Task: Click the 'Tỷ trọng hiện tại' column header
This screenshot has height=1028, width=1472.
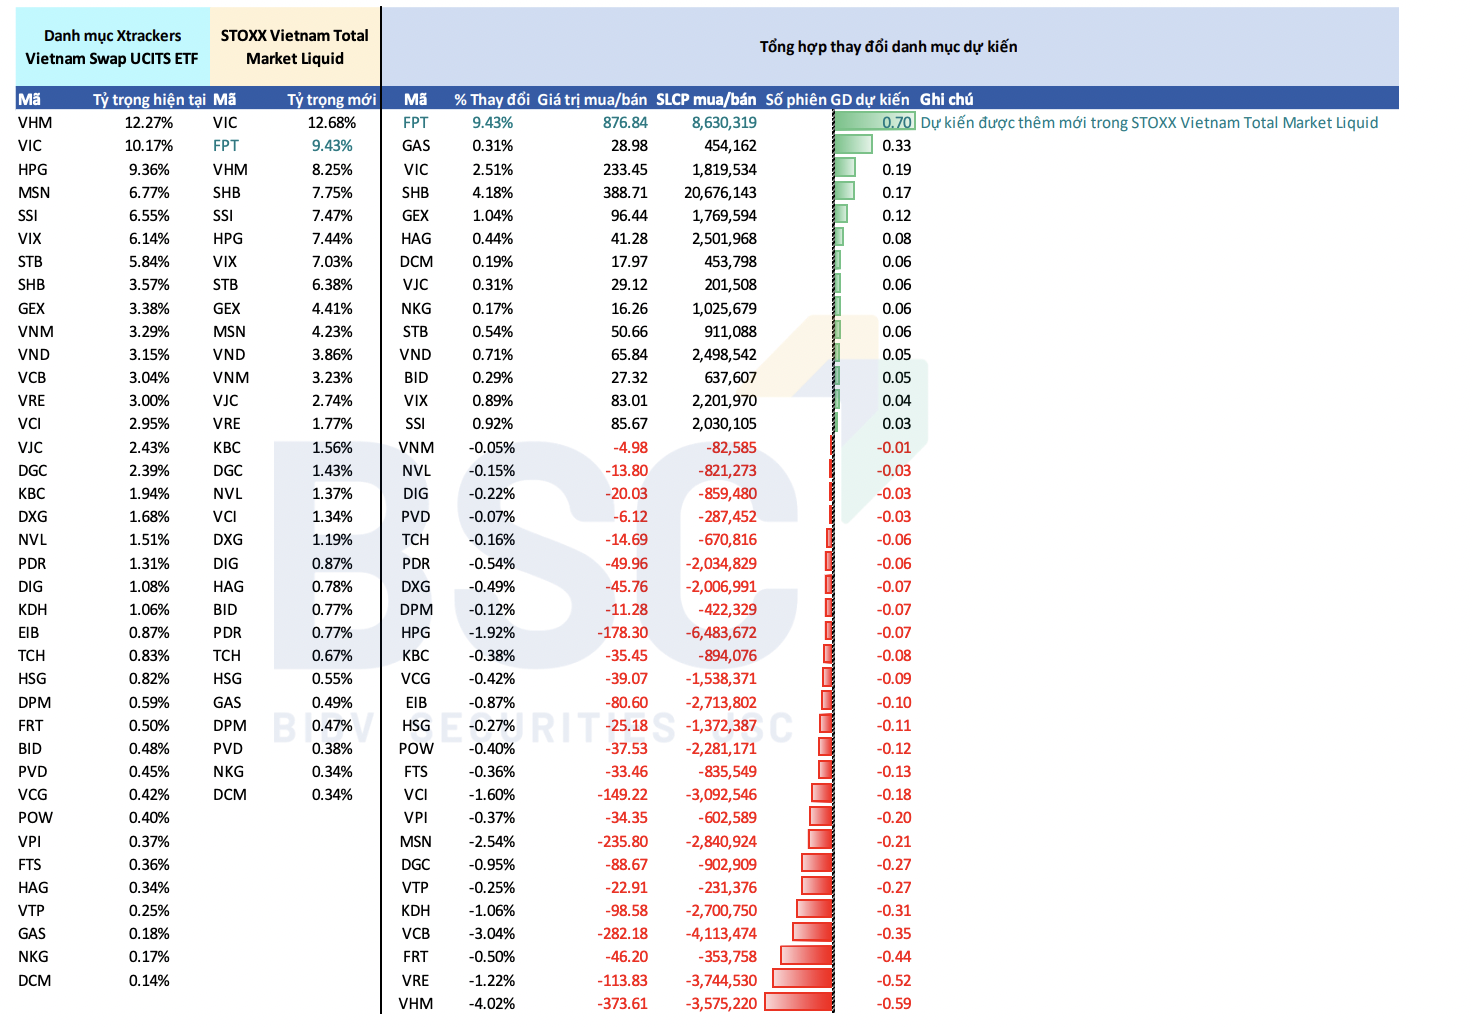Action: click(x=149, y=99)
